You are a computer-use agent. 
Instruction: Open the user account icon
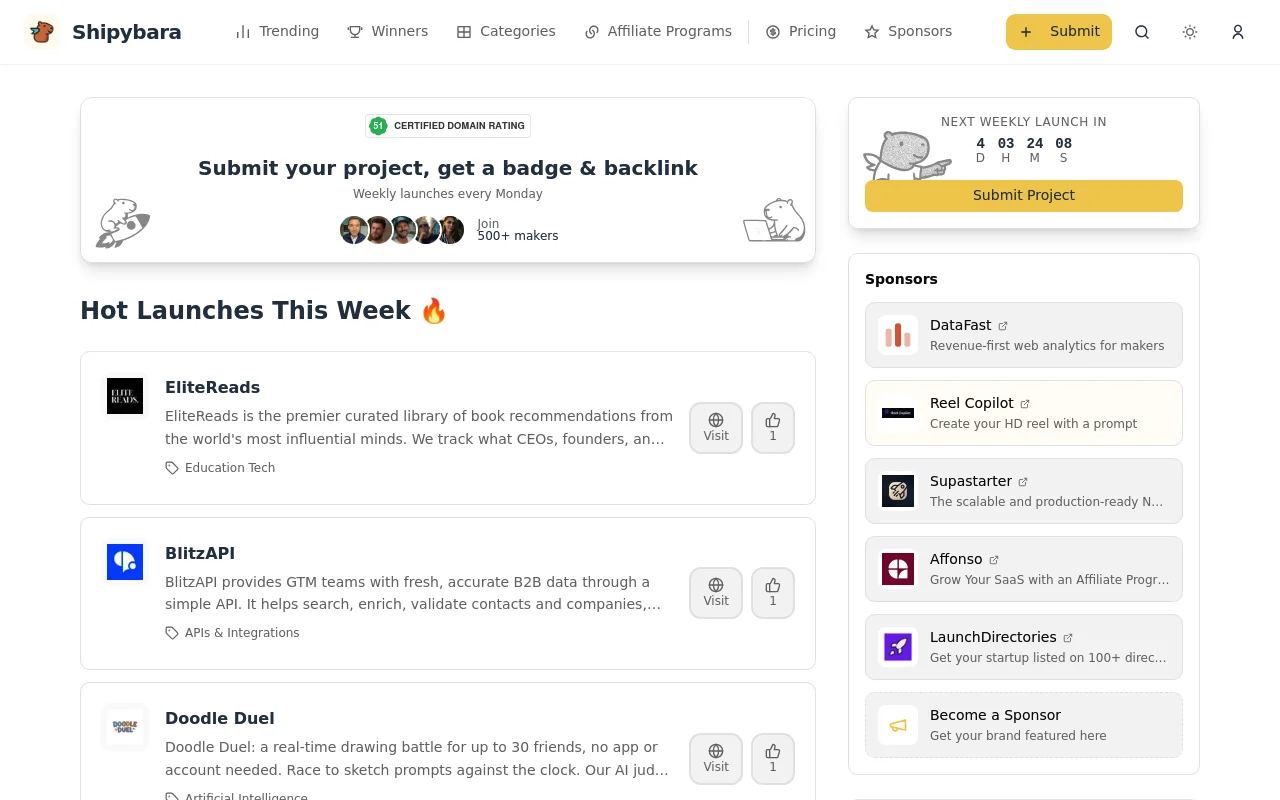pyautogui.click(x=1238, y=32)
